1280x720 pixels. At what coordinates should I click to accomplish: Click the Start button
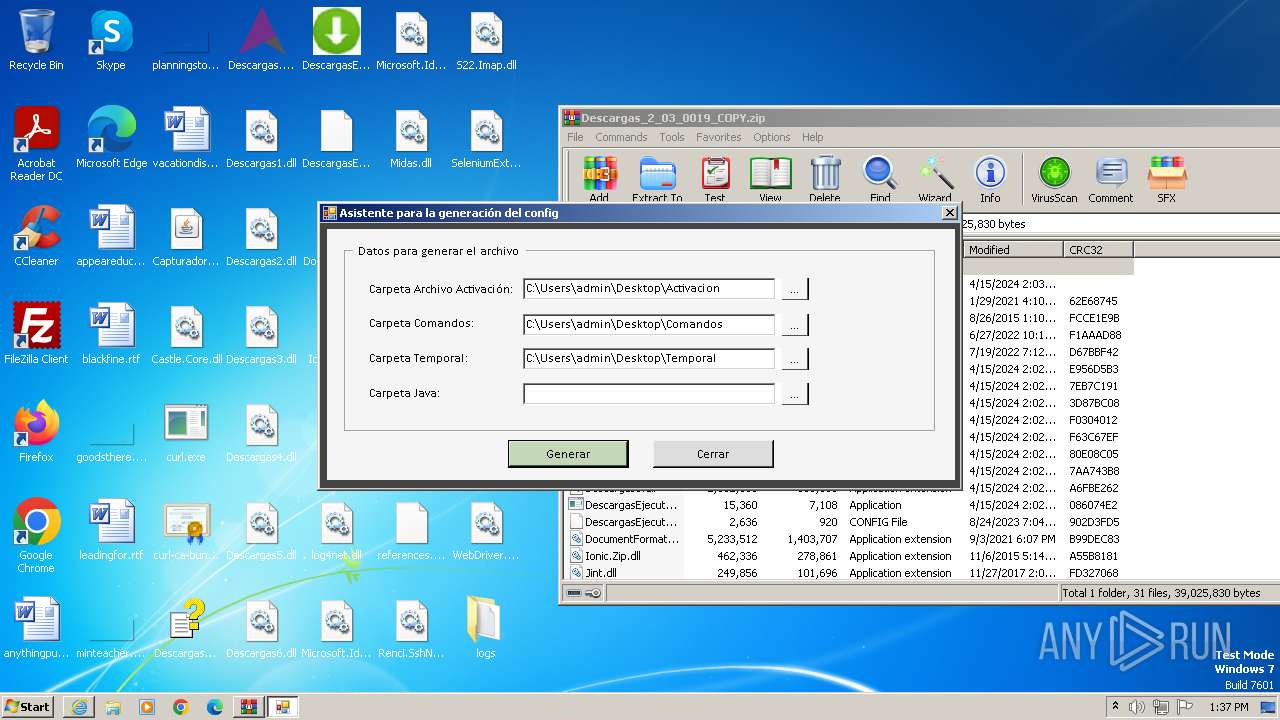point(28,707)
